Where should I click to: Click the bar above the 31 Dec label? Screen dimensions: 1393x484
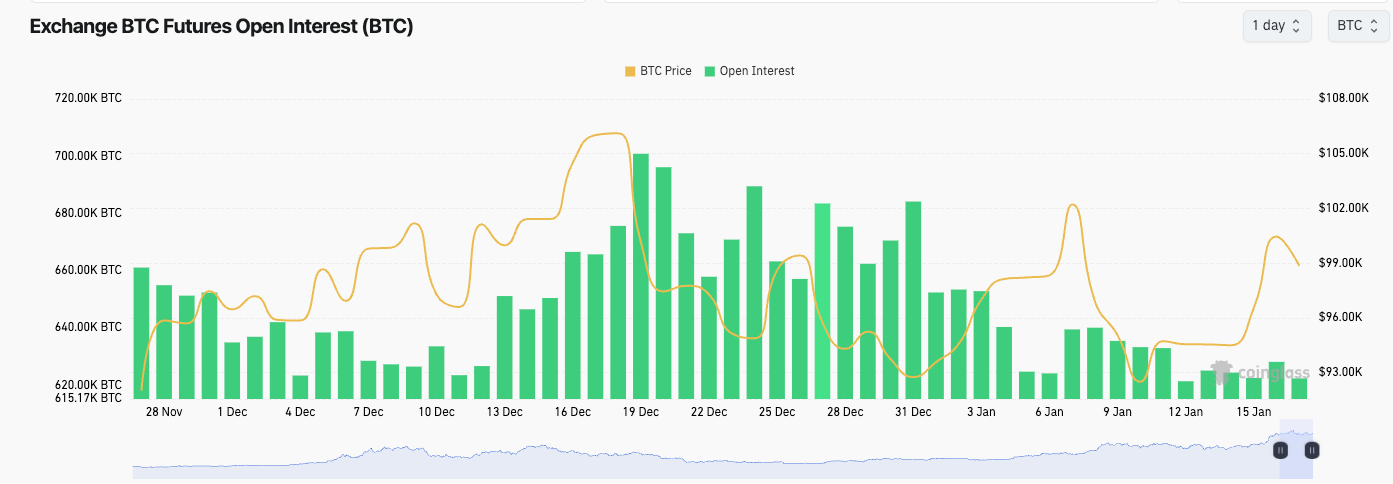pyautogui.click(x=913, y=300)
